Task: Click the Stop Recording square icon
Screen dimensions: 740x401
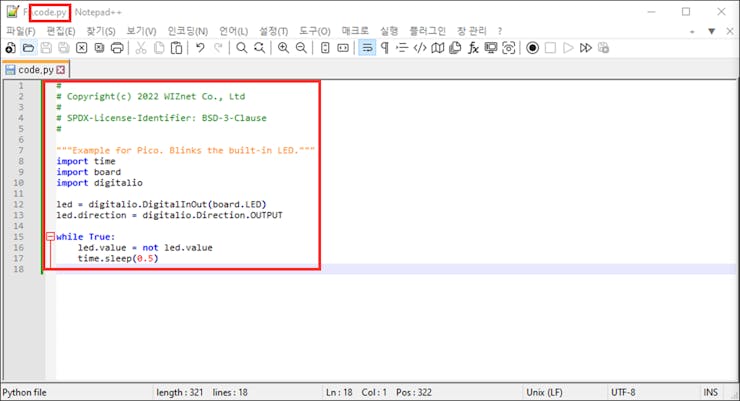Action: (x=550, y=48)
